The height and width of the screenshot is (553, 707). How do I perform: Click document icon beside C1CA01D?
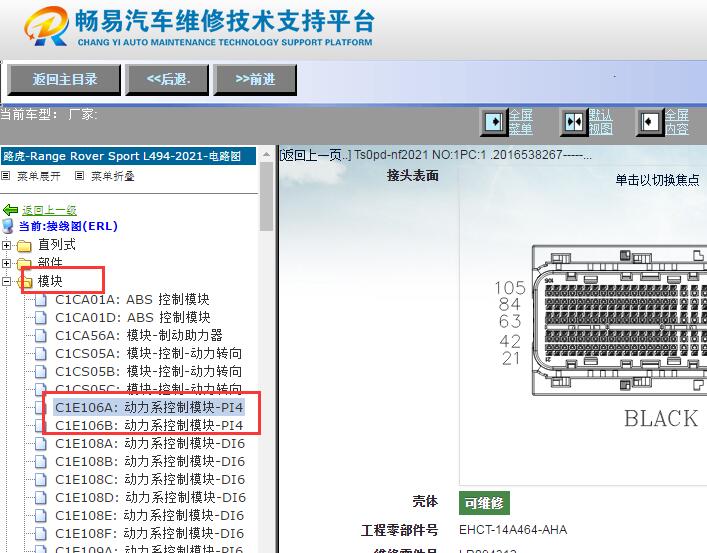click(x=41, y=318)
